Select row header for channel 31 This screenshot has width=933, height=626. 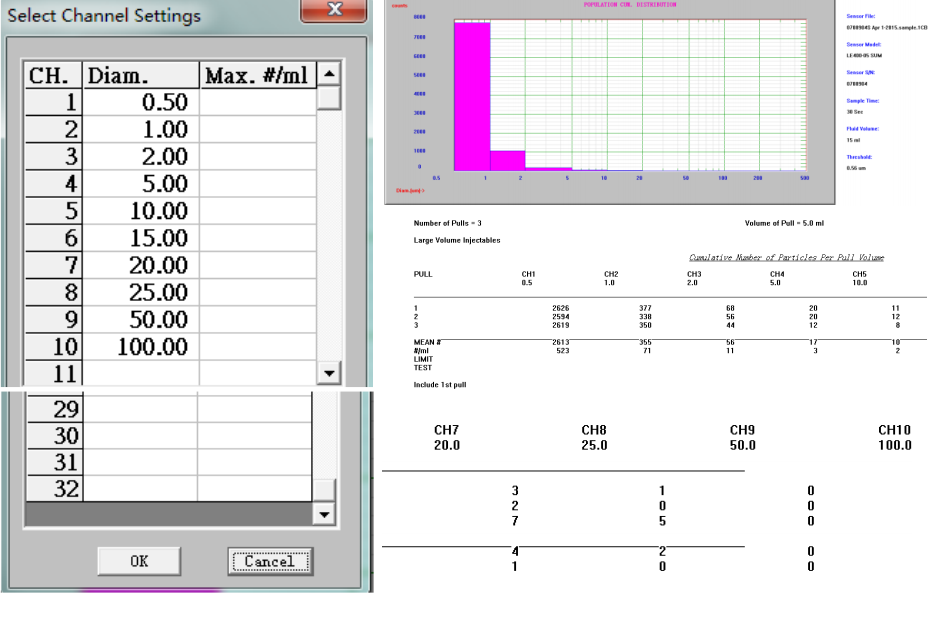coord(55,462)
